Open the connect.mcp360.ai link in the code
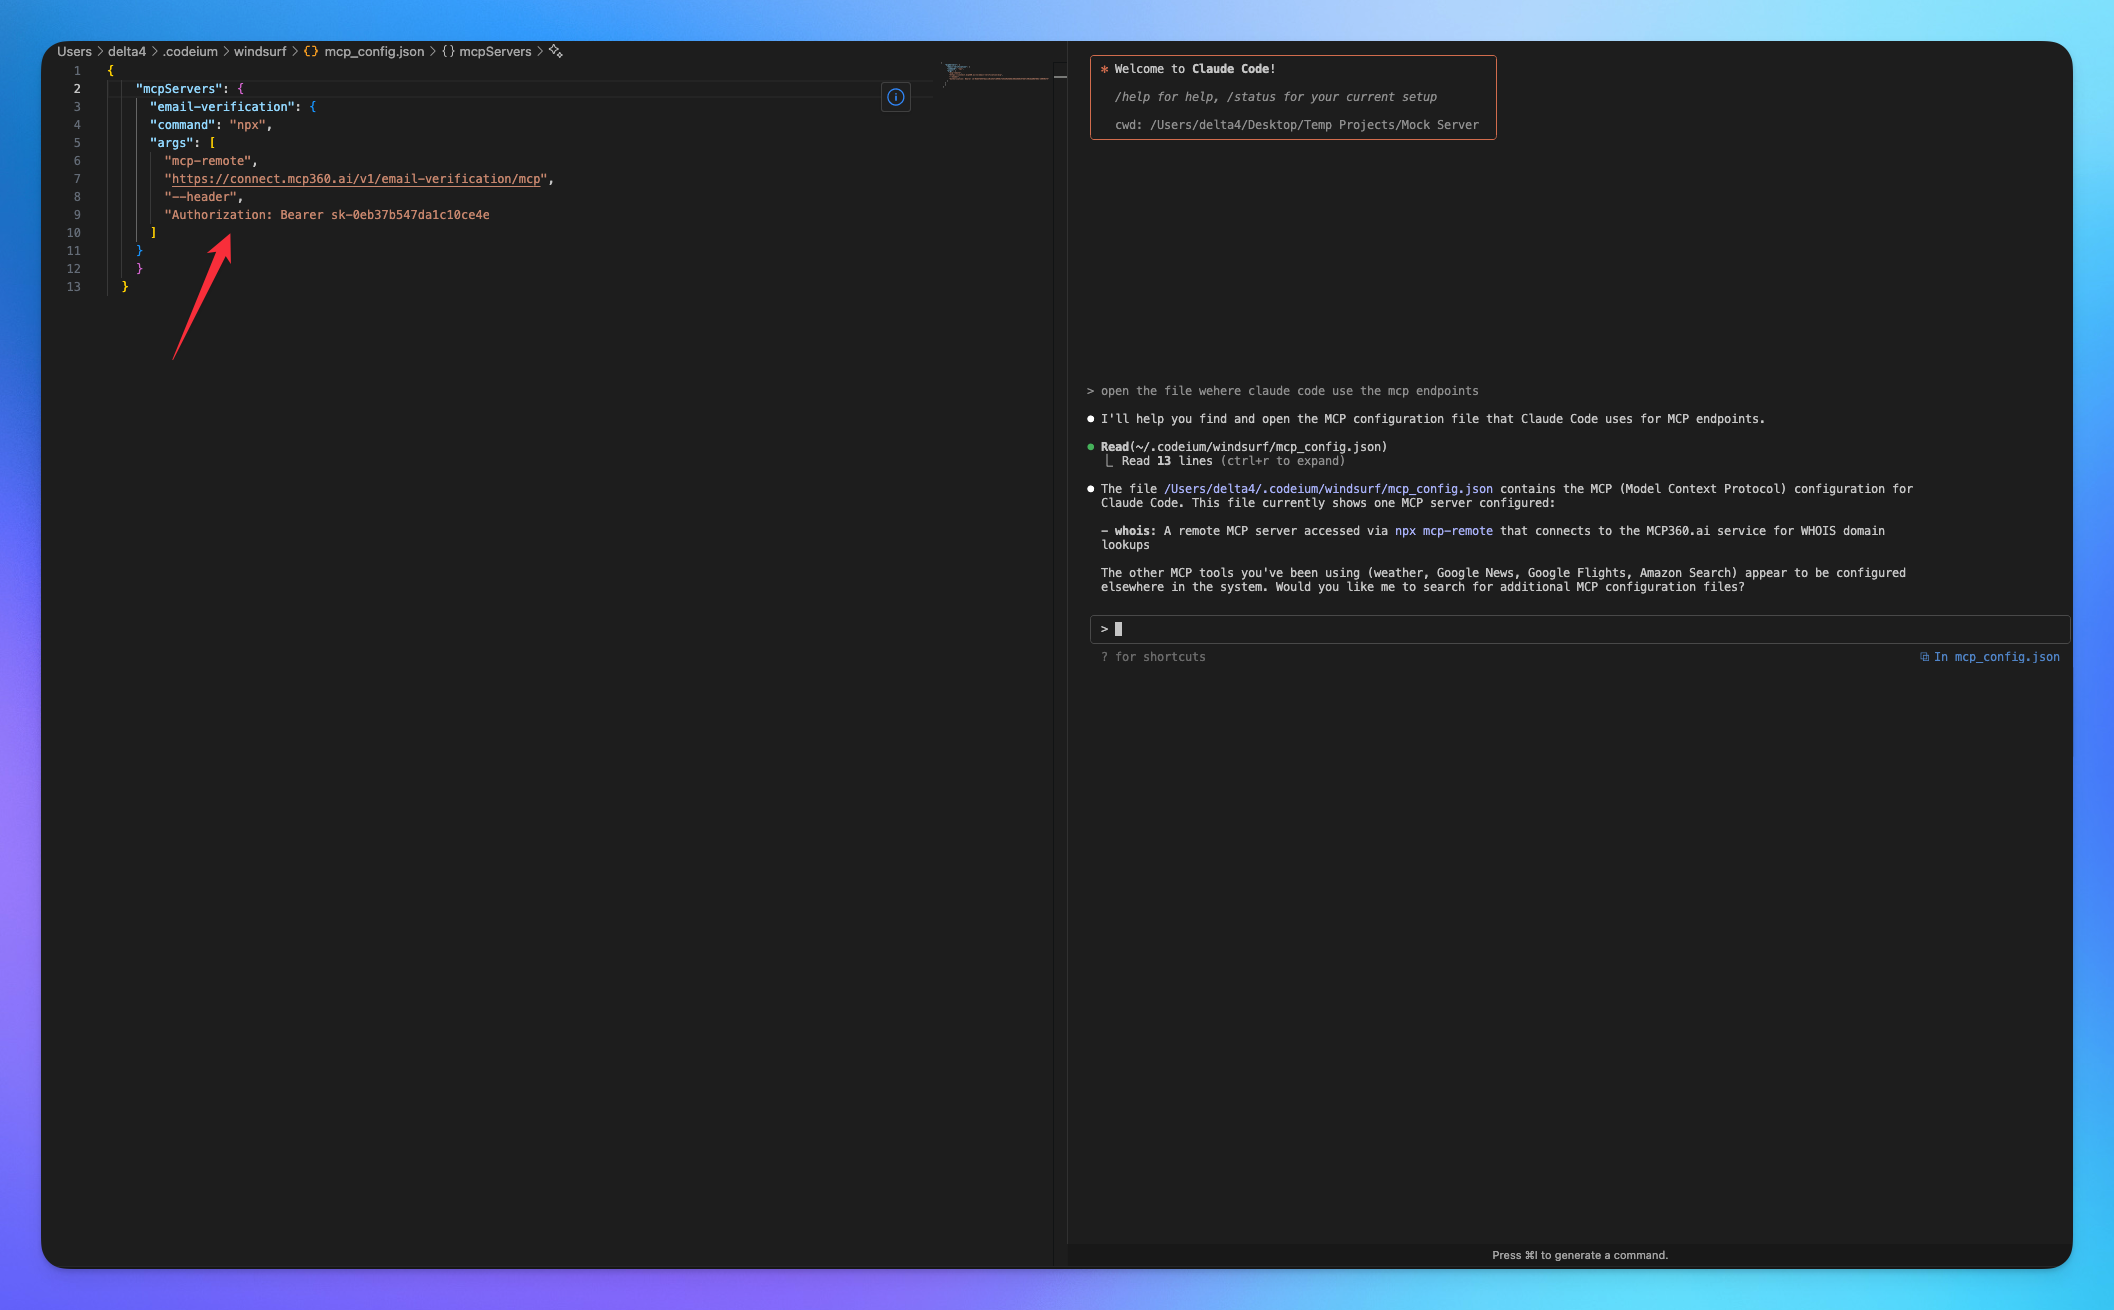The width and height of the screenshot is (2114, 1310). coord(357,179)
